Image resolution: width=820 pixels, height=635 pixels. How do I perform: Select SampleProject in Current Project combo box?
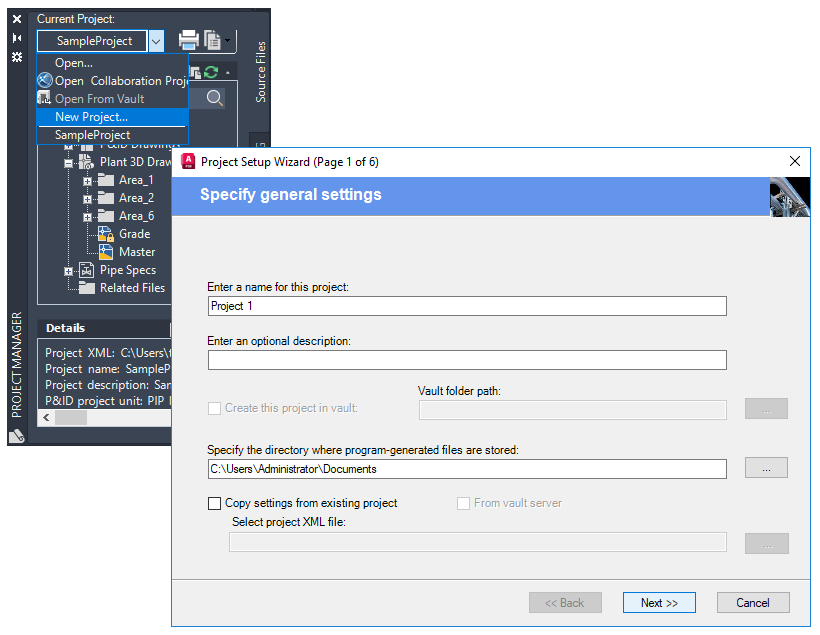click(x=92, y=41)
